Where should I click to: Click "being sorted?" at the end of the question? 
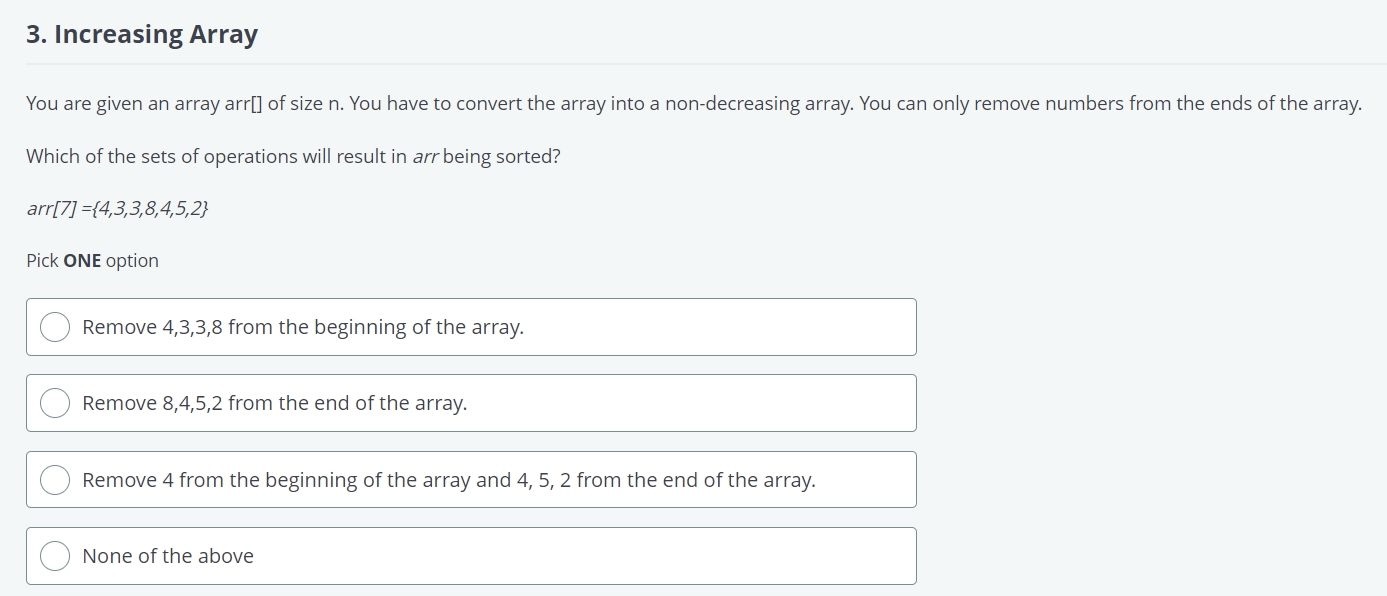(x=502, y=156)
